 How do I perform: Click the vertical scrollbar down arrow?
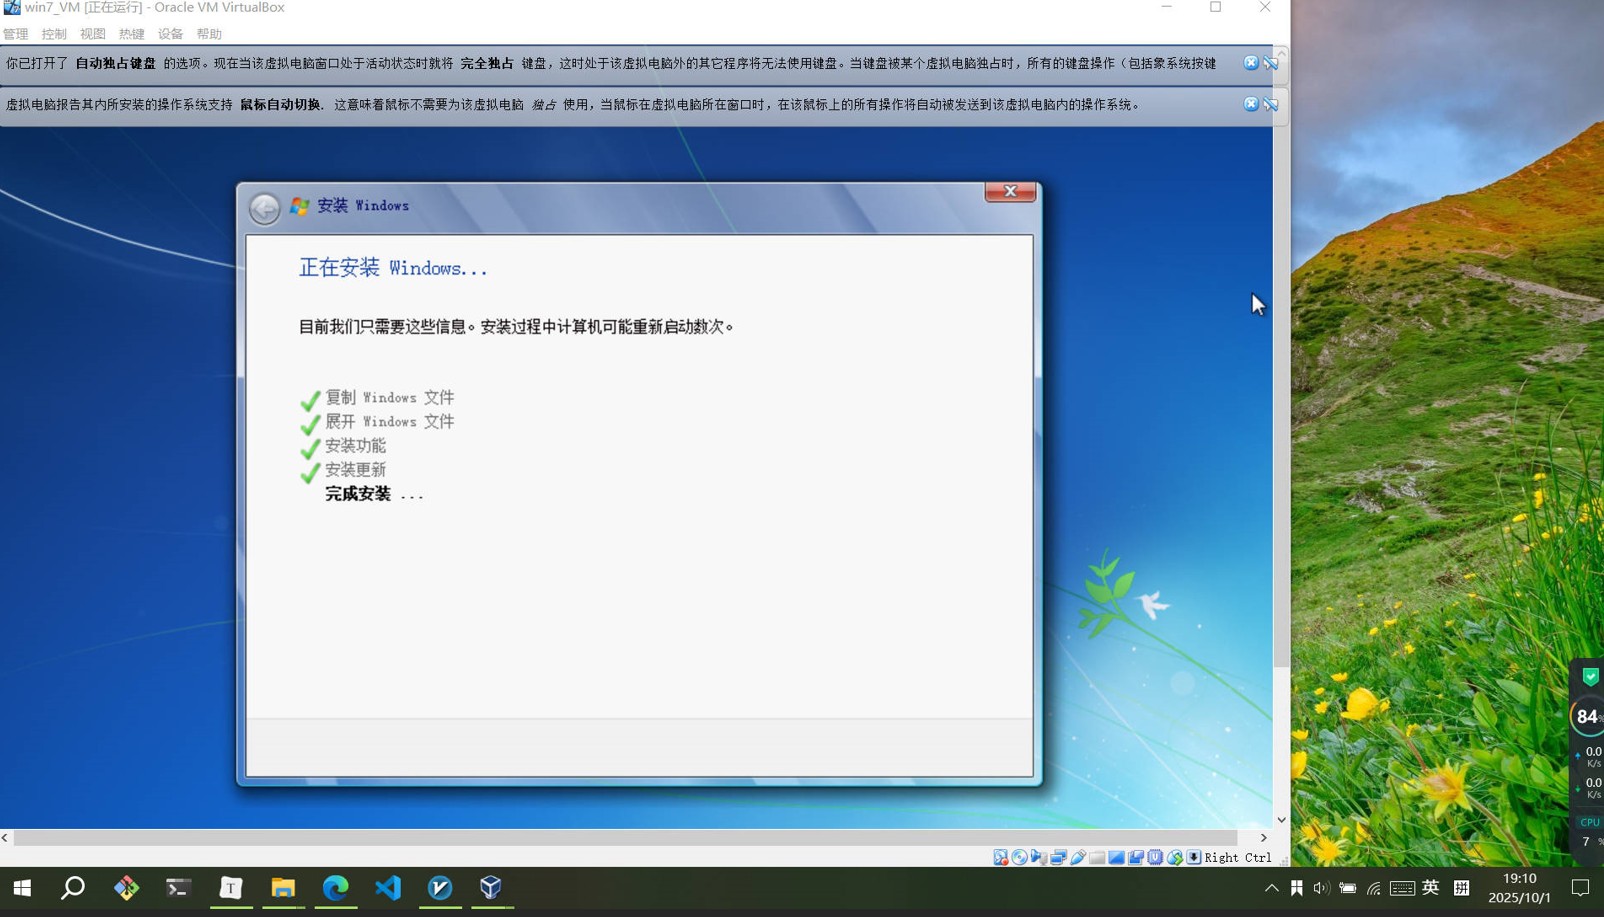[1281, 819]
